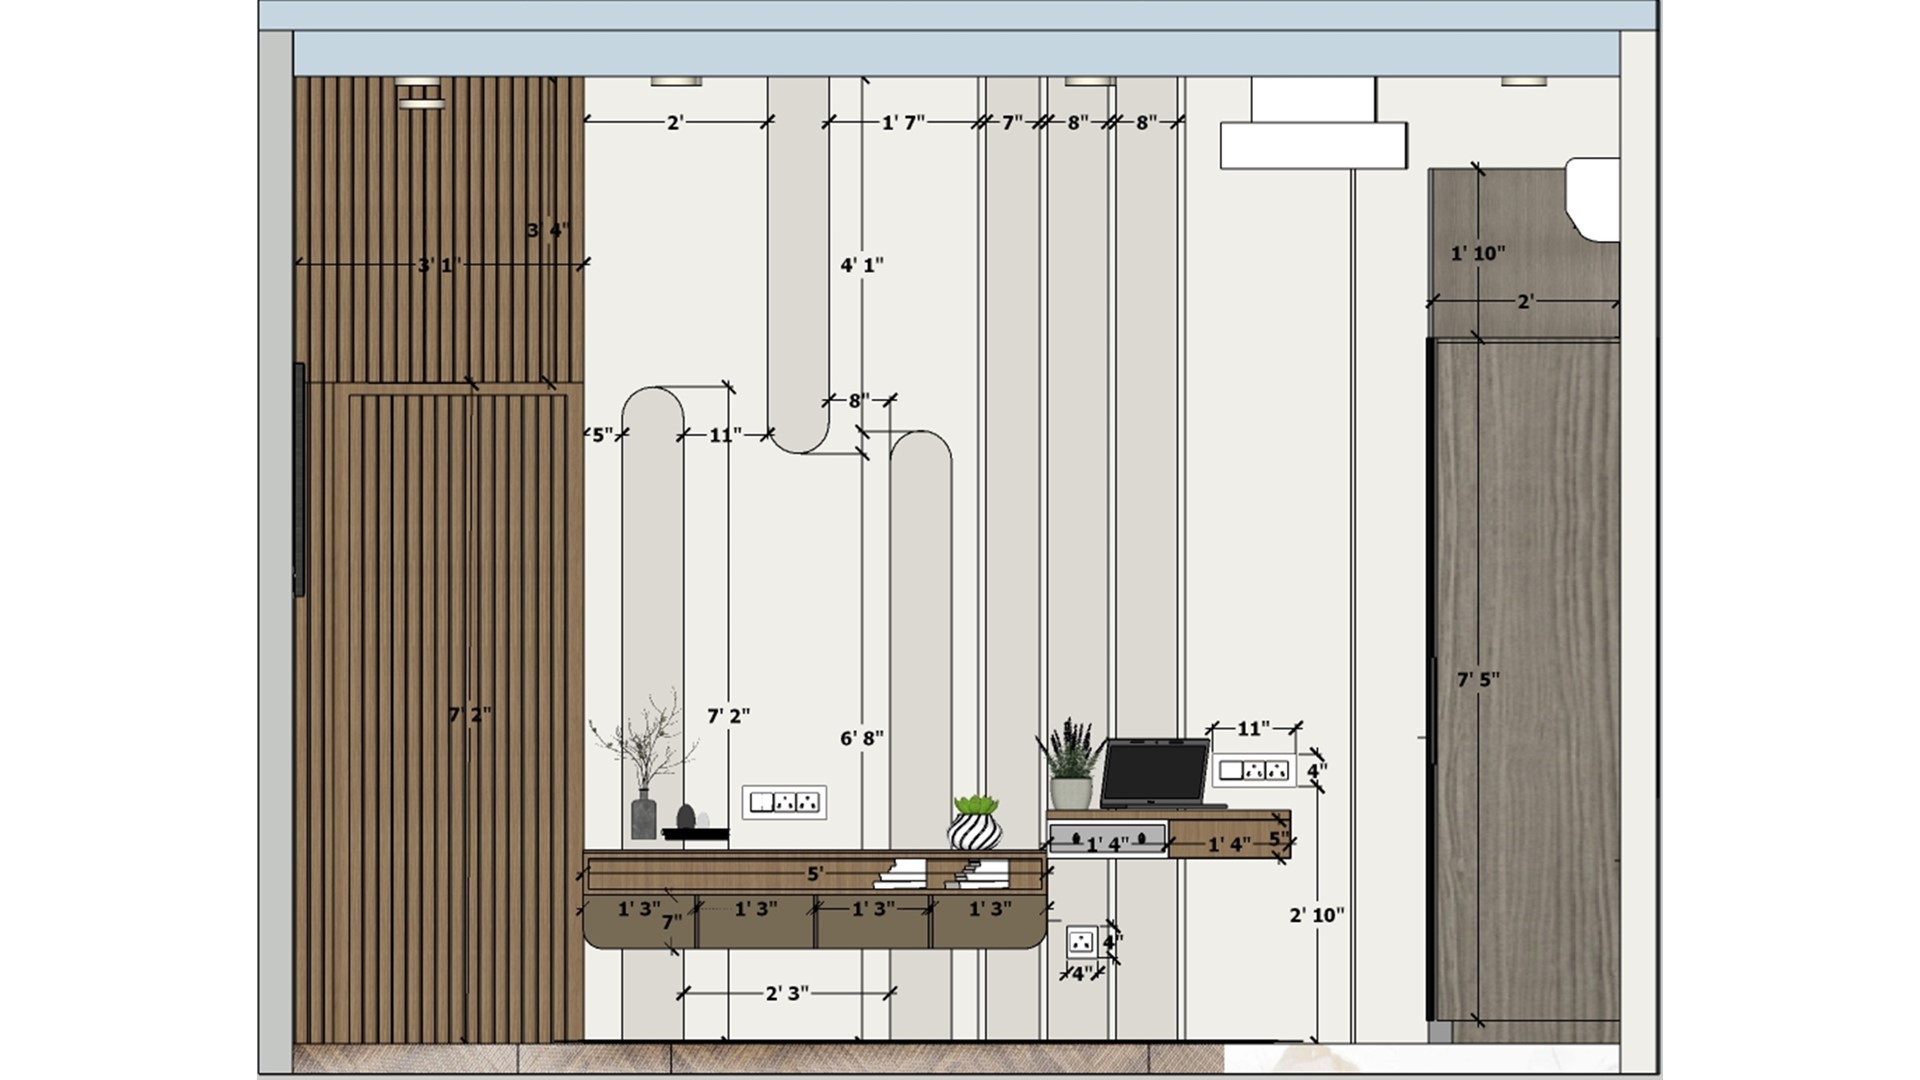Viewport: 1920px width, 1080px height.
Task: Select the striped vase with green succulent
Action: [x=975, y=822]
